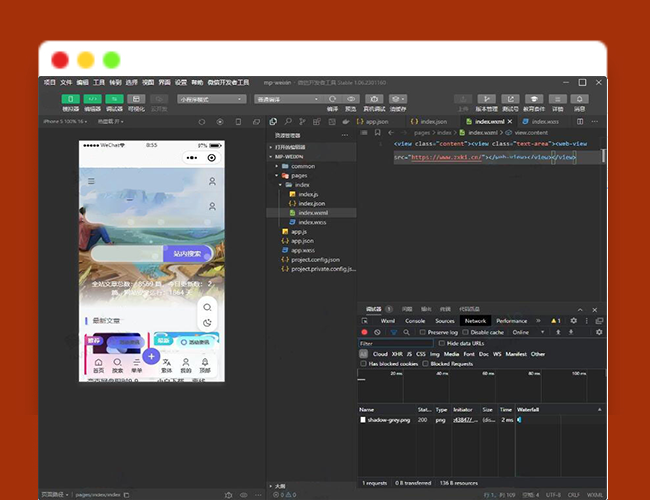Click the element inspector picker icon
The image size is (650, 500).
tap(365, 321)
